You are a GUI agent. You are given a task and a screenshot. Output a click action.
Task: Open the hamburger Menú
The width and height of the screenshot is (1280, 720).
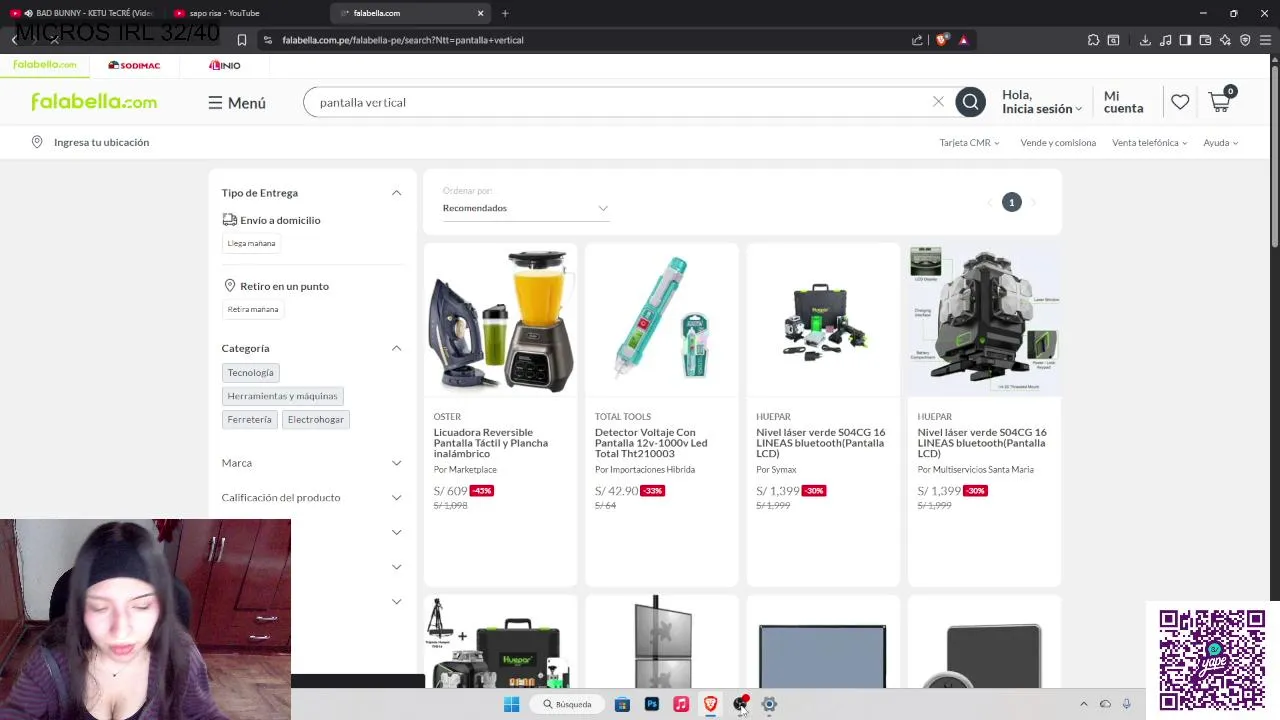coord(237,102)
